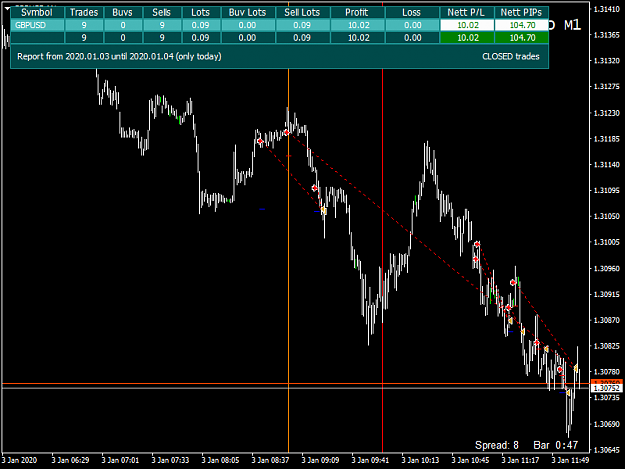Click the 0.09 Sell Lots value in GBPUSD row
The image size is (625, 469).
coord(303,26)
